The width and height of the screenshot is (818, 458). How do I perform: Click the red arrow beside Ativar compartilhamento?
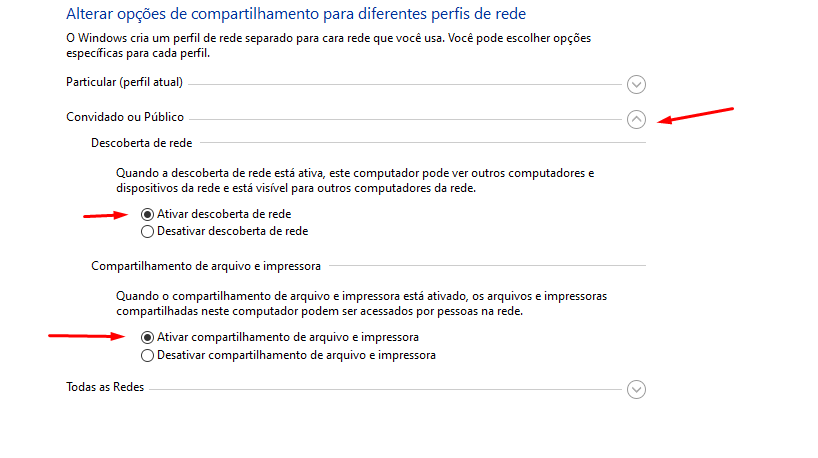(87, 336)
